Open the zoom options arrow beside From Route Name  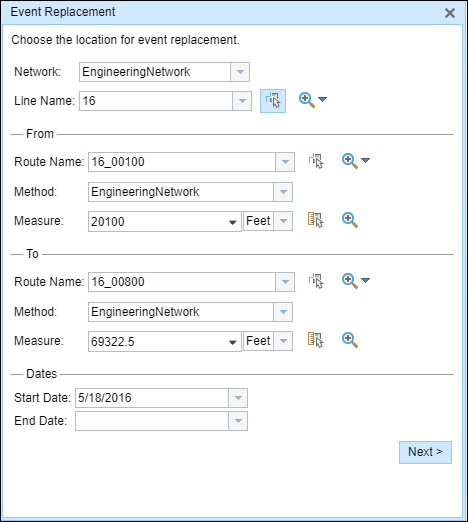tap(365, 161)
